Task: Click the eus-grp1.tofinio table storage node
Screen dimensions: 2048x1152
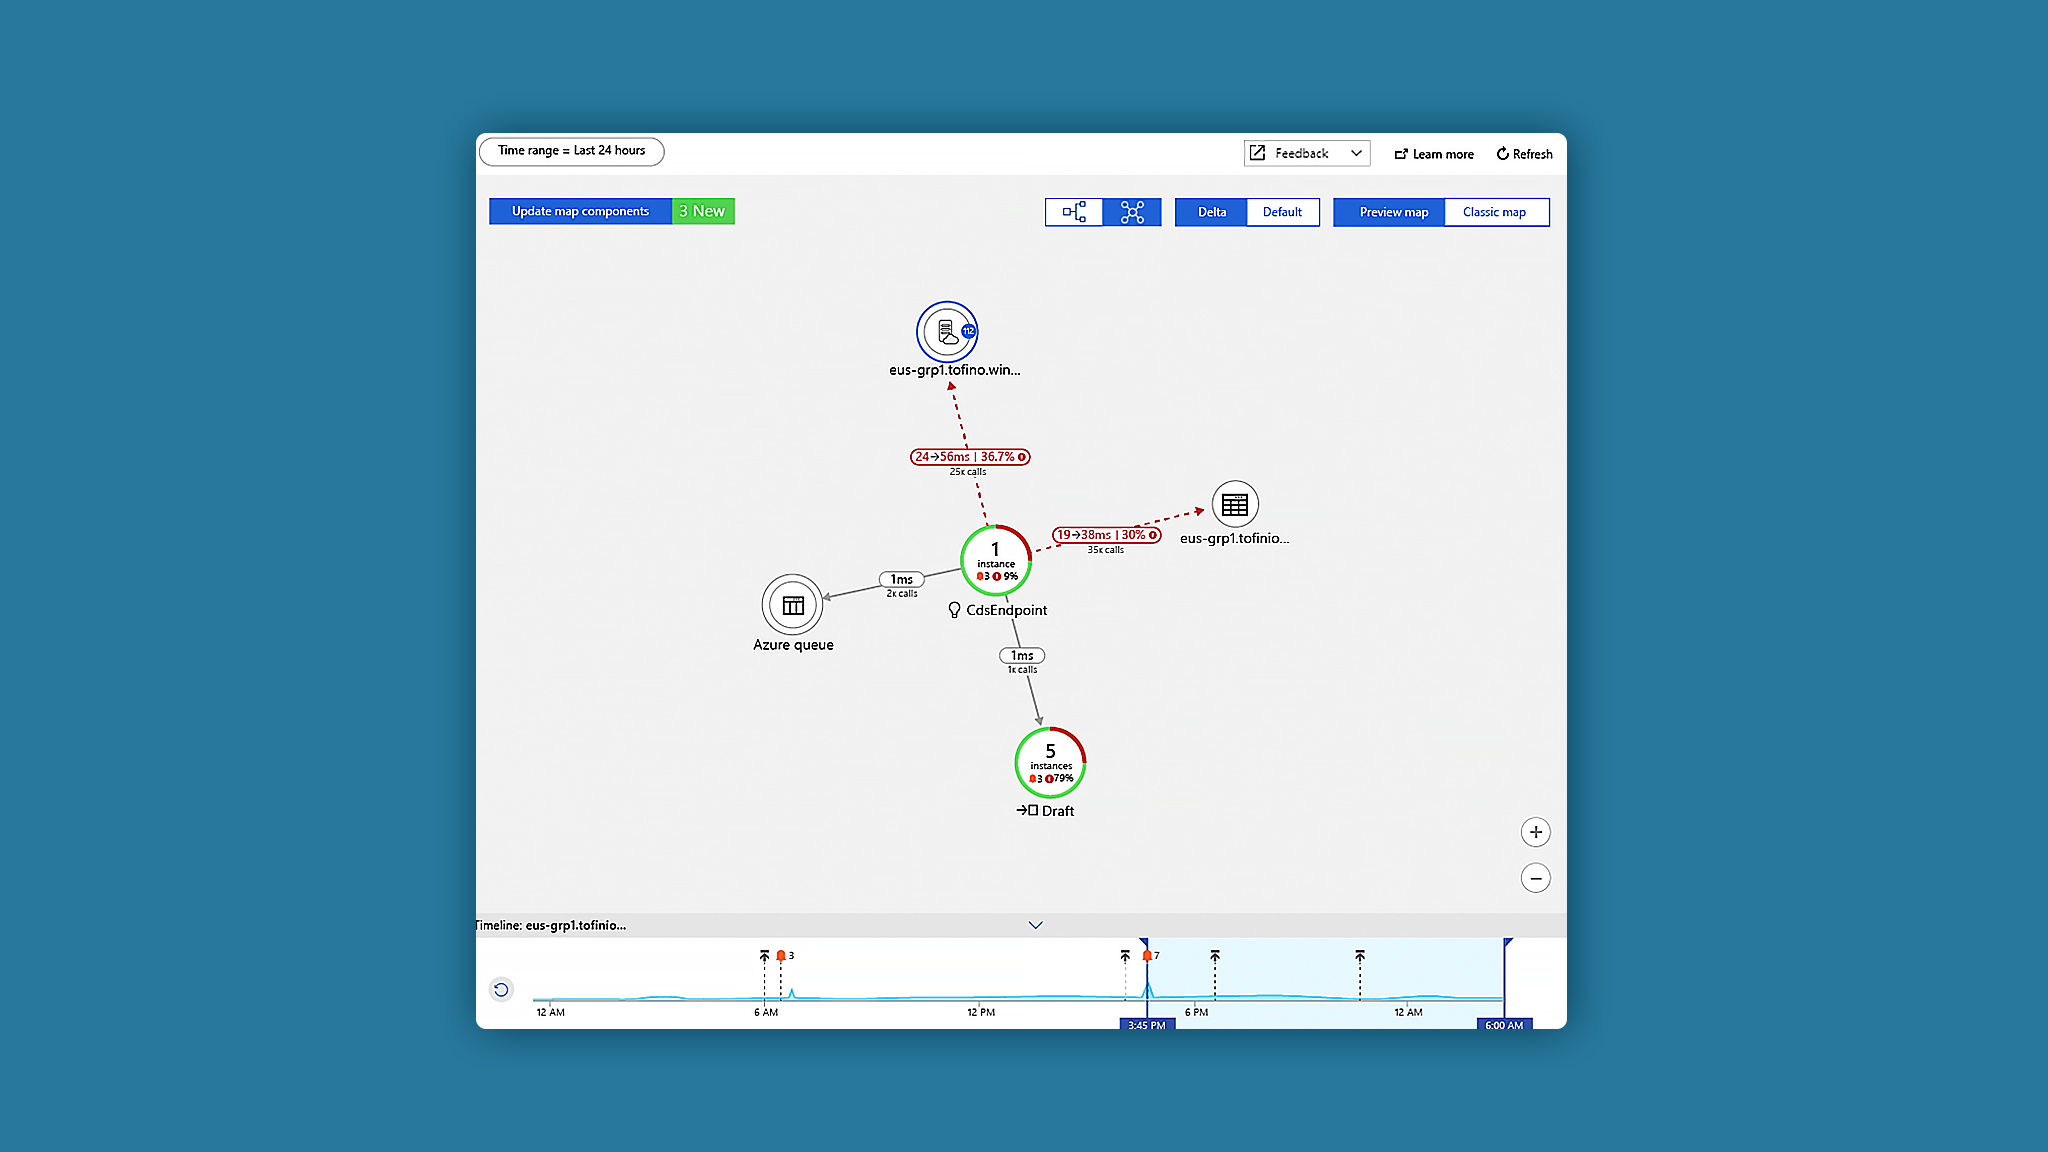Action: click(x=1235, y=505)
